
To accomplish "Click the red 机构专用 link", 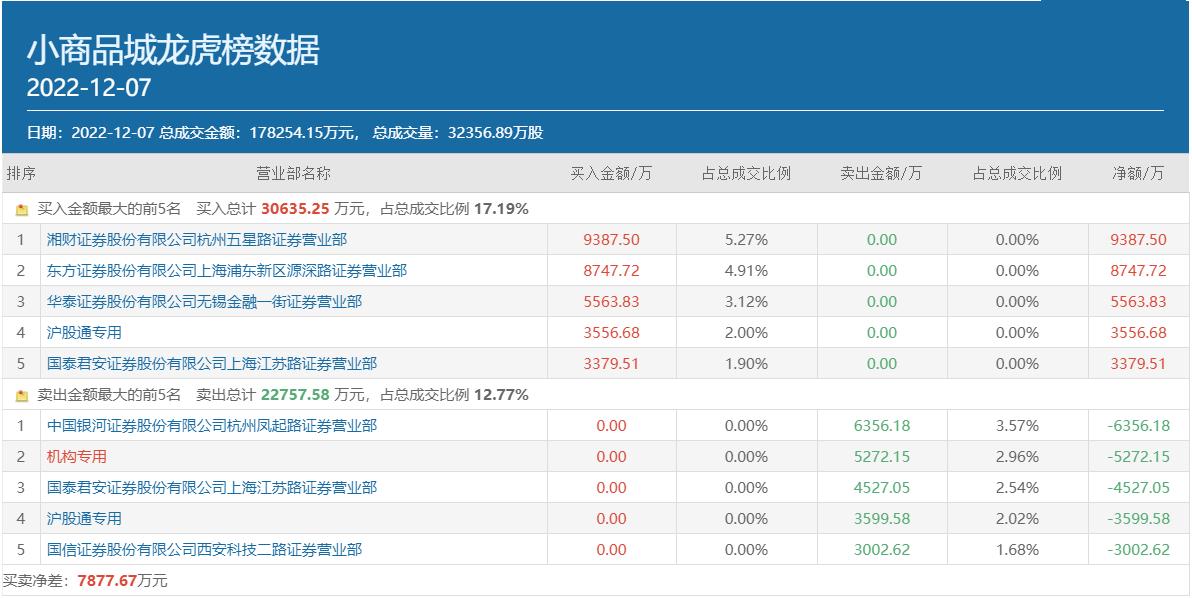I will point(77,457).
